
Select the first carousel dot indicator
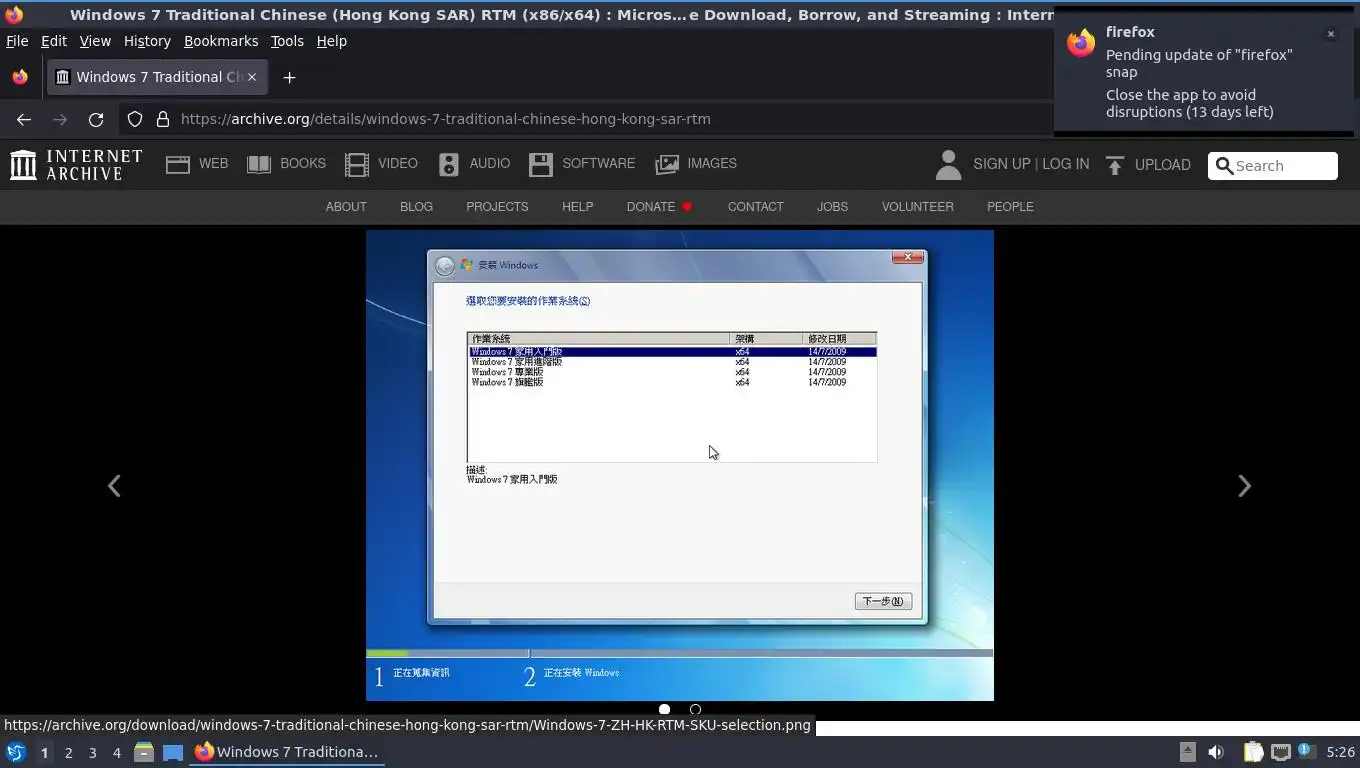664,709
